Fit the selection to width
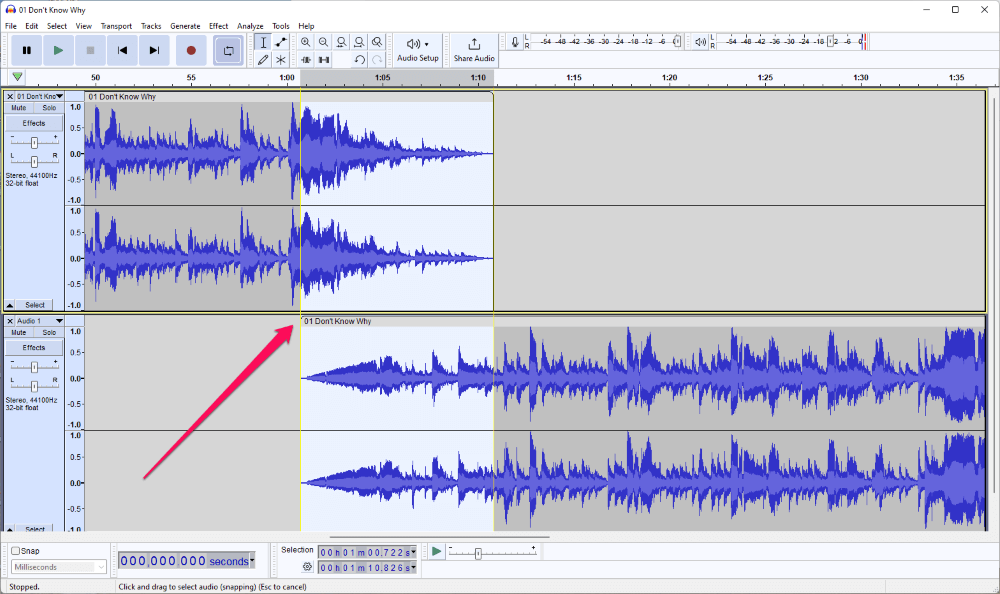 [x=341, y=42]
